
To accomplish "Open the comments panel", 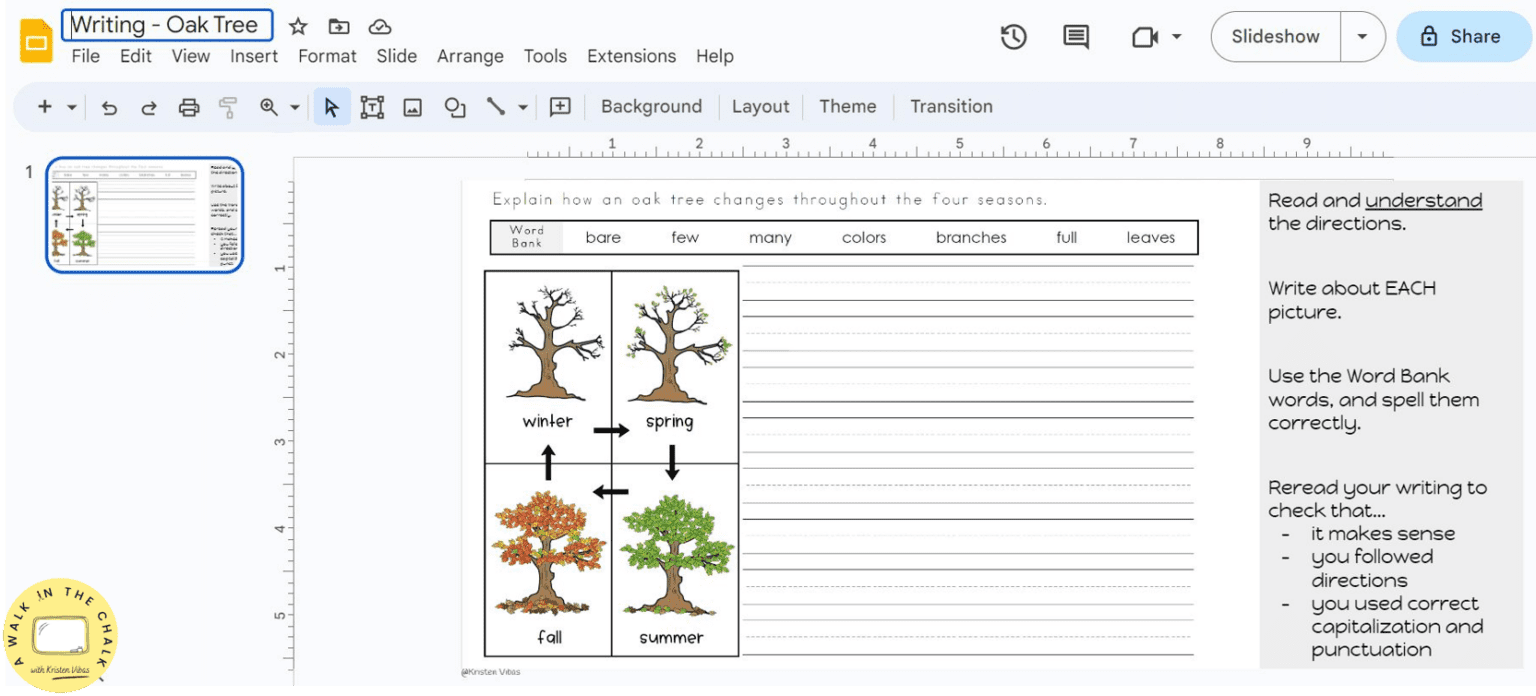I will click(x=1075, y=36).
